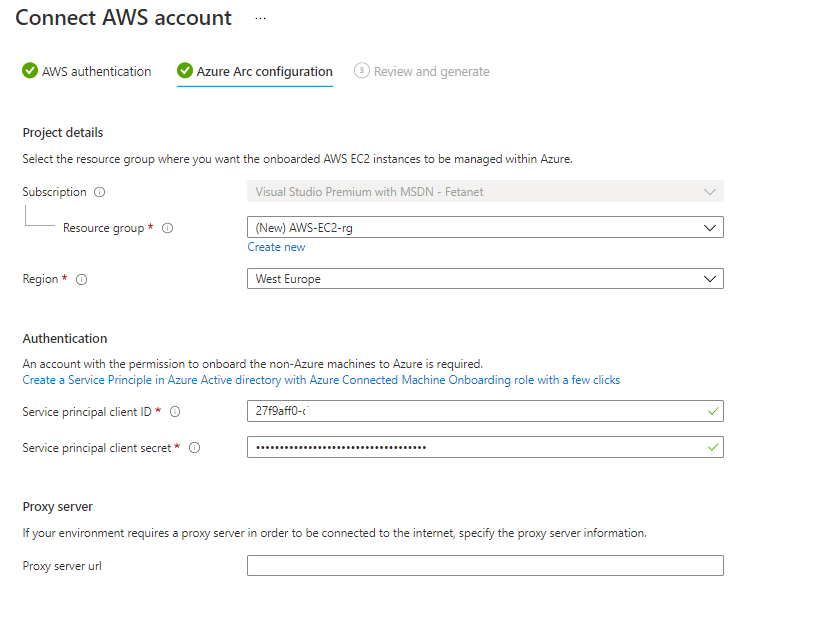Click green checkmark icon of Azure Arc configuration

point(185,71)
